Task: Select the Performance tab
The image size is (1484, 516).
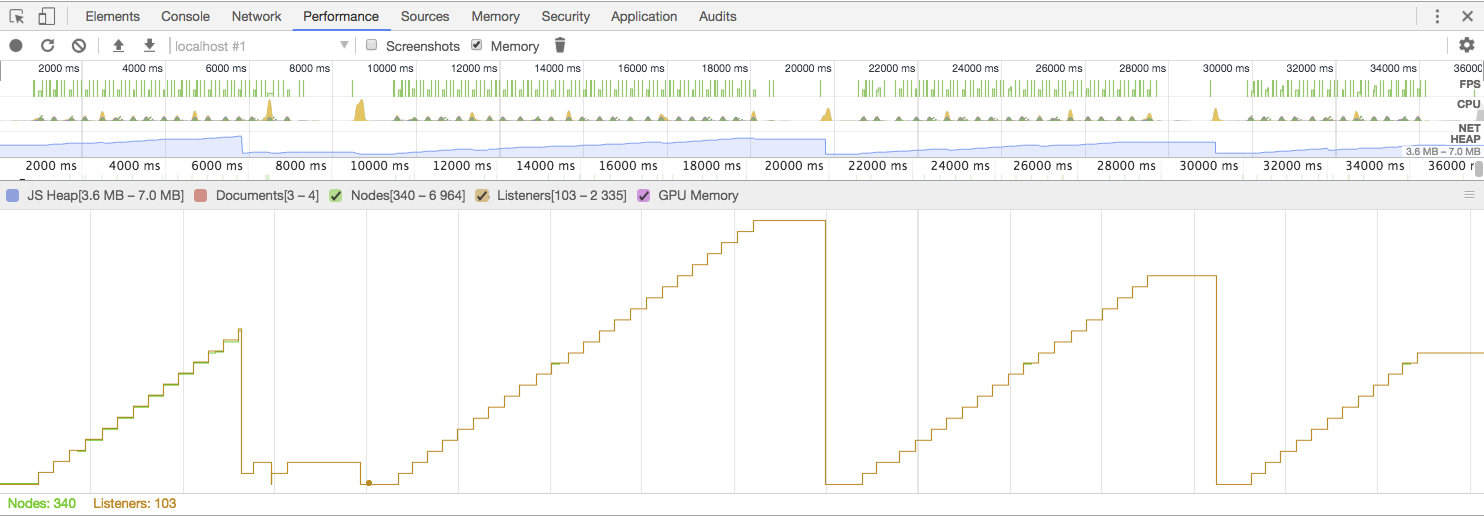Action: (341, 16)
